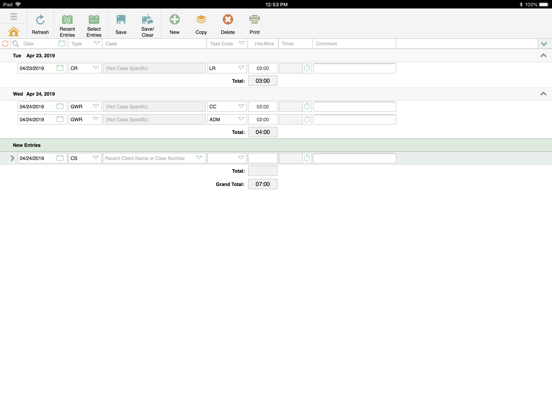
Task: Click the Case filter field
Action: pyautogui.click(x=154, y=44)
